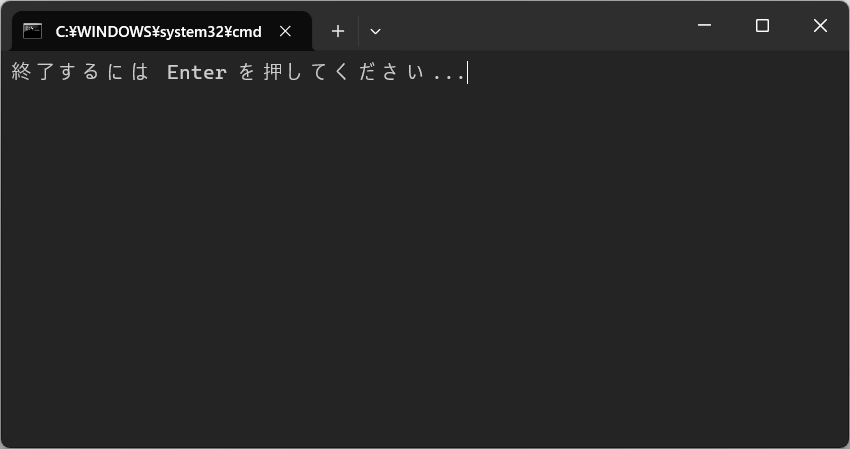Screen dimensions: 850x449
Task: Click empty title bar space beside the dropdown
Action: (x=531, y=25)
